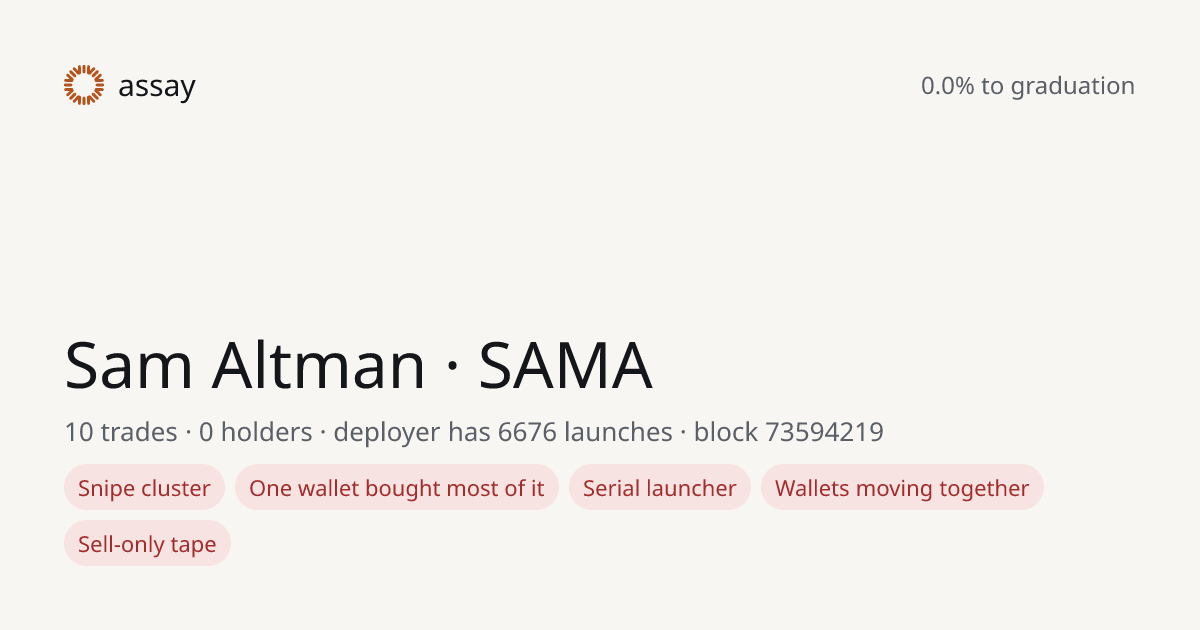This screenshot has height=630, width=1200.
Task: Open the 0 holders stat
Action: [x=256, y=432]
